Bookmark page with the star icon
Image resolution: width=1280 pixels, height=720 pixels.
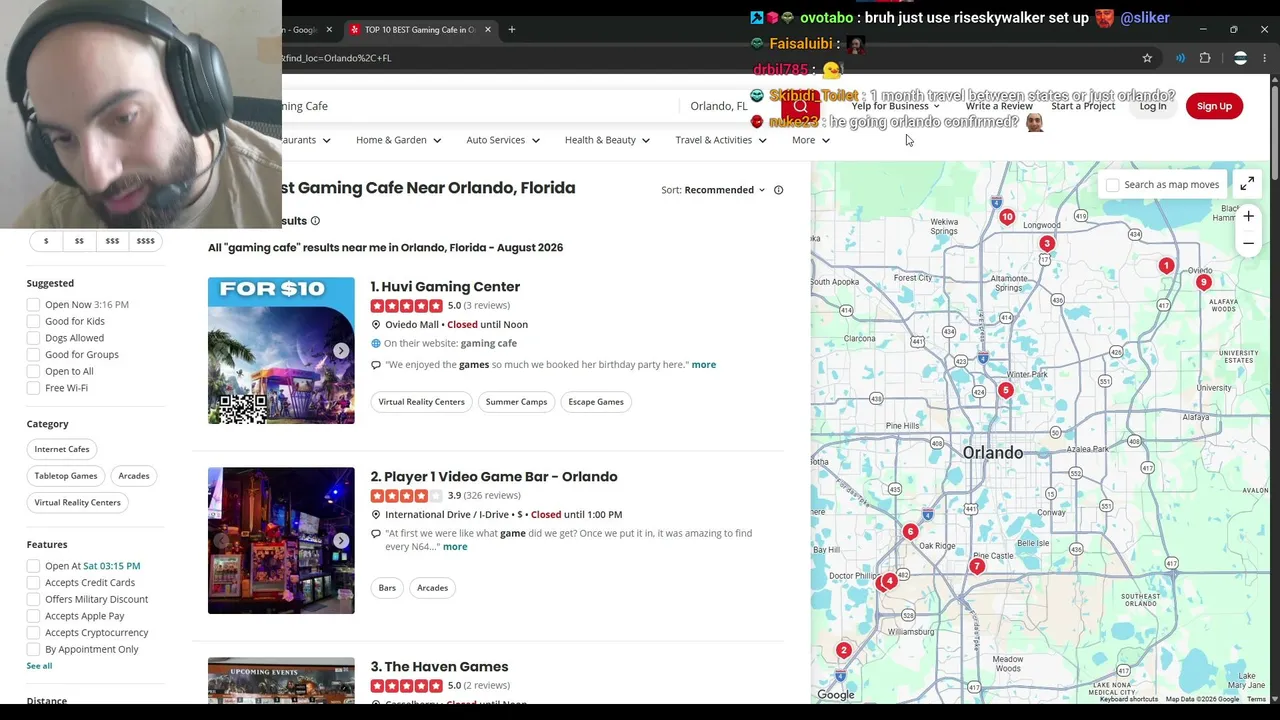[1147, 58]
